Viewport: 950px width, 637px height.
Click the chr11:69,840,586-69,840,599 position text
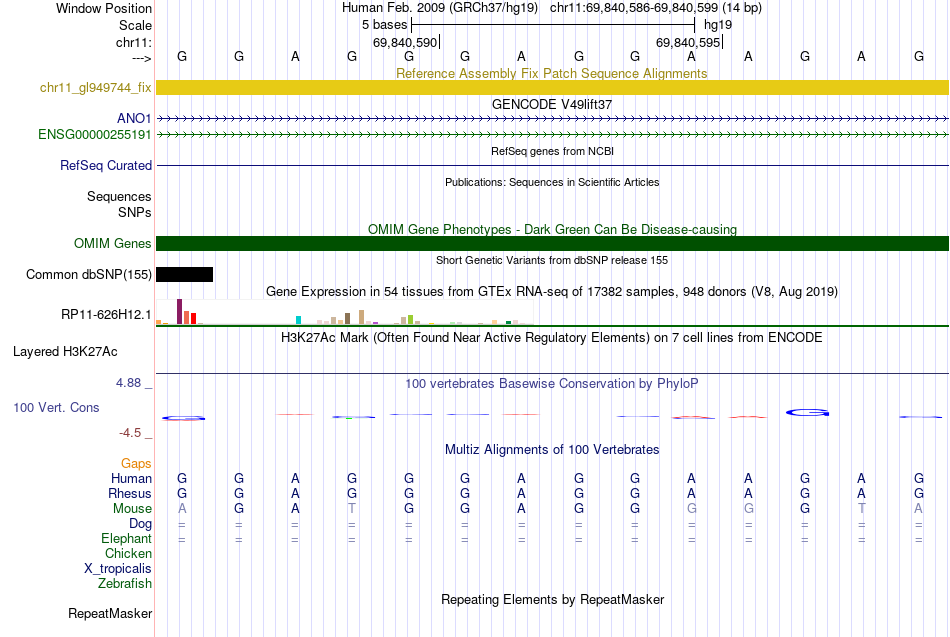[634, 8]
